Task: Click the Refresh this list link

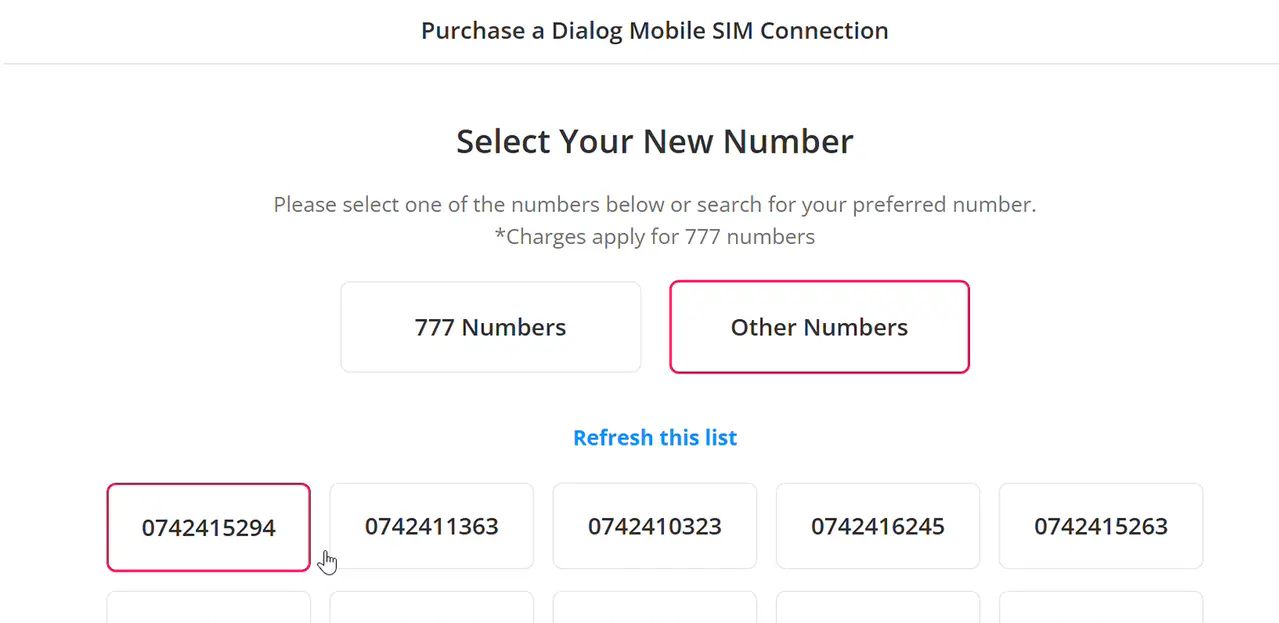Action: [x=655, y=438]
